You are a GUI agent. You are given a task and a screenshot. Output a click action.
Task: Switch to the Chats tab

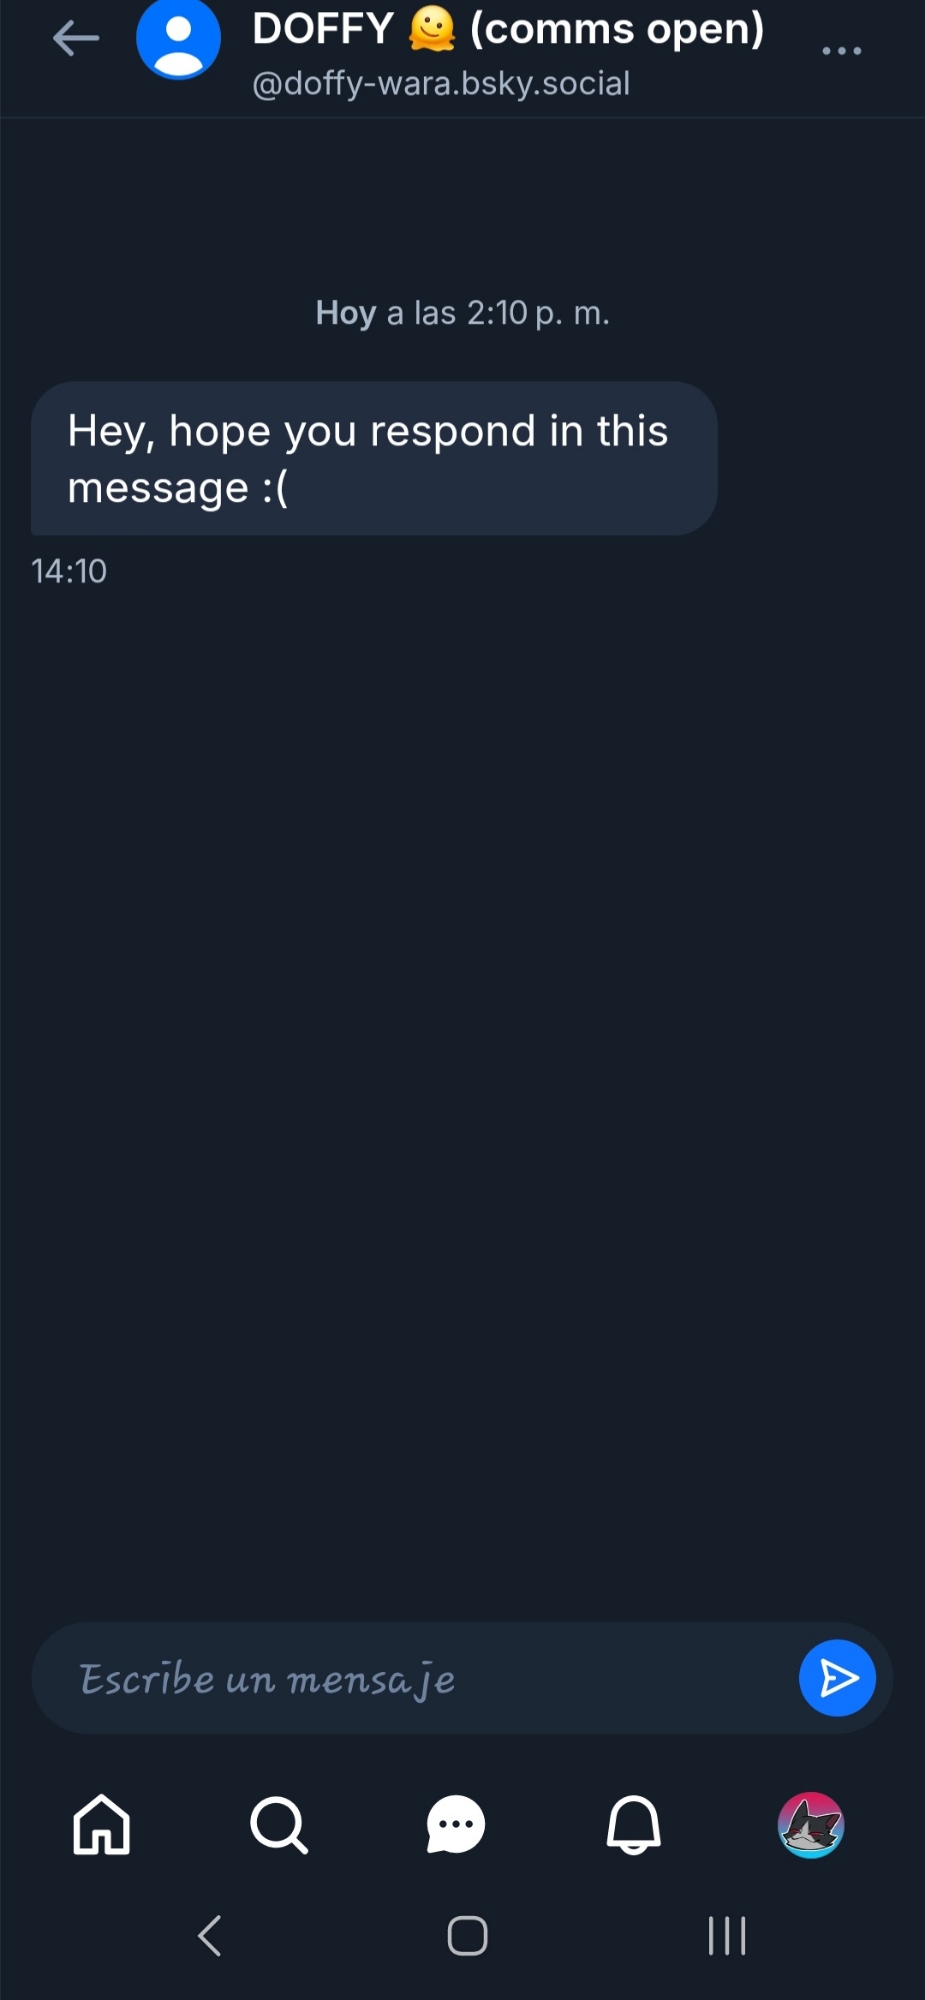pos(456,1825)
